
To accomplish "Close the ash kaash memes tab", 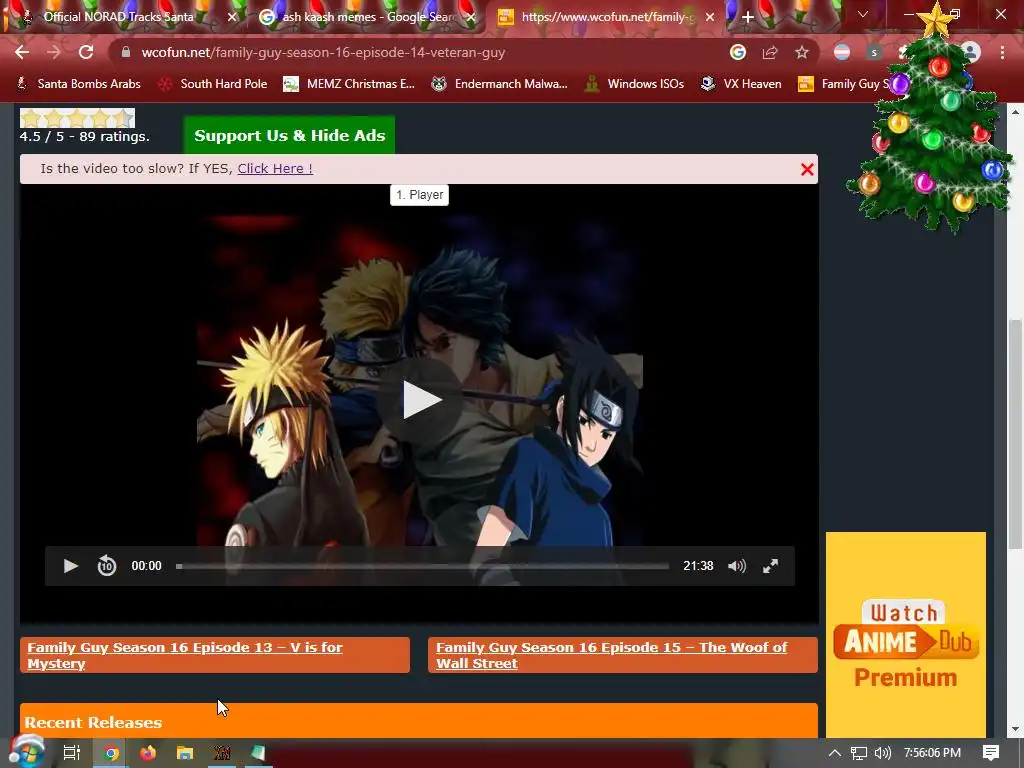I will tap(471, 18).
